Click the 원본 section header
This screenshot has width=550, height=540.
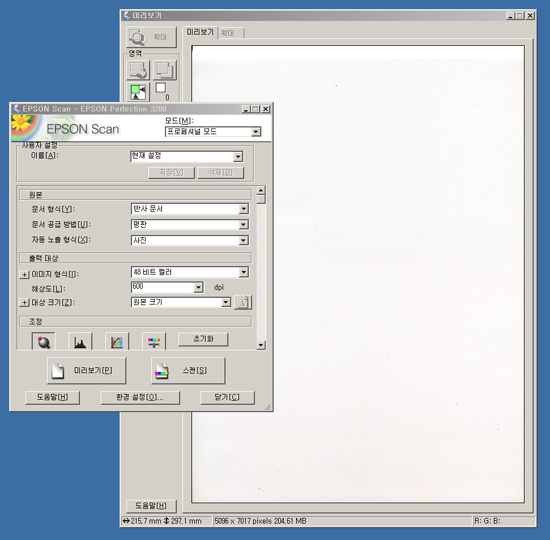click(x=135, y=195)
